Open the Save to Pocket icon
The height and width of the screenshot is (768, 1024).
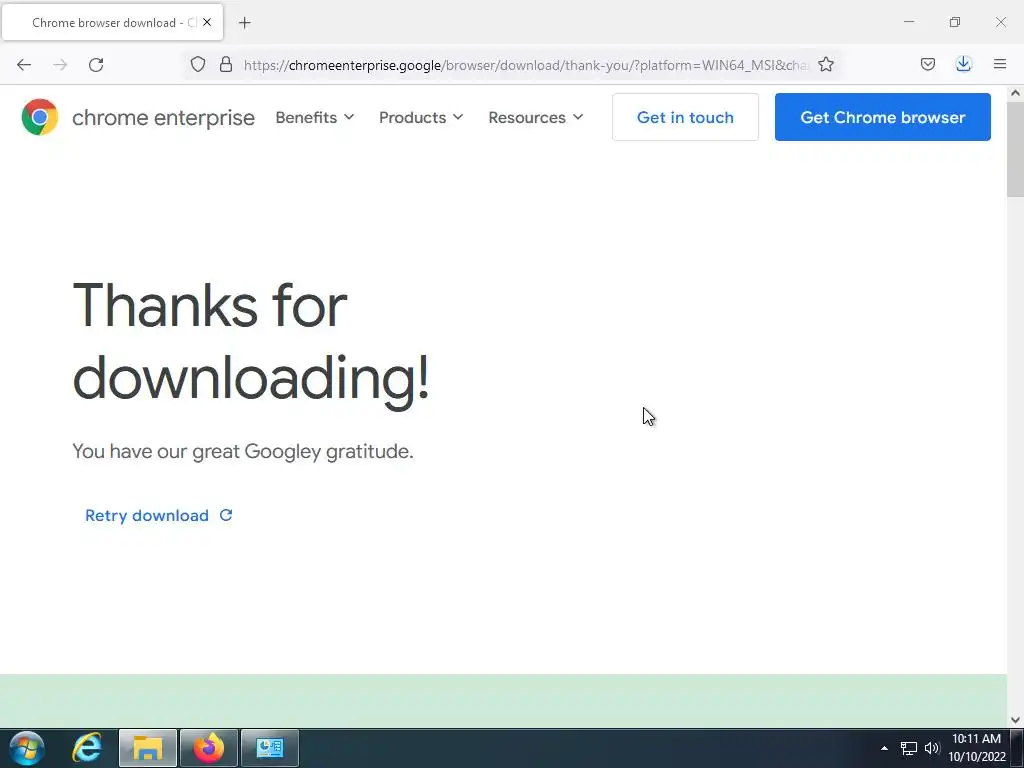pos(927,64)
